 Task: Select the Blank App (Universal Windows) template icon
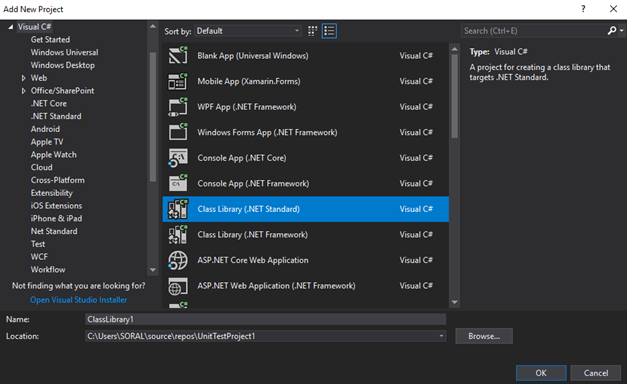(178, 56)
